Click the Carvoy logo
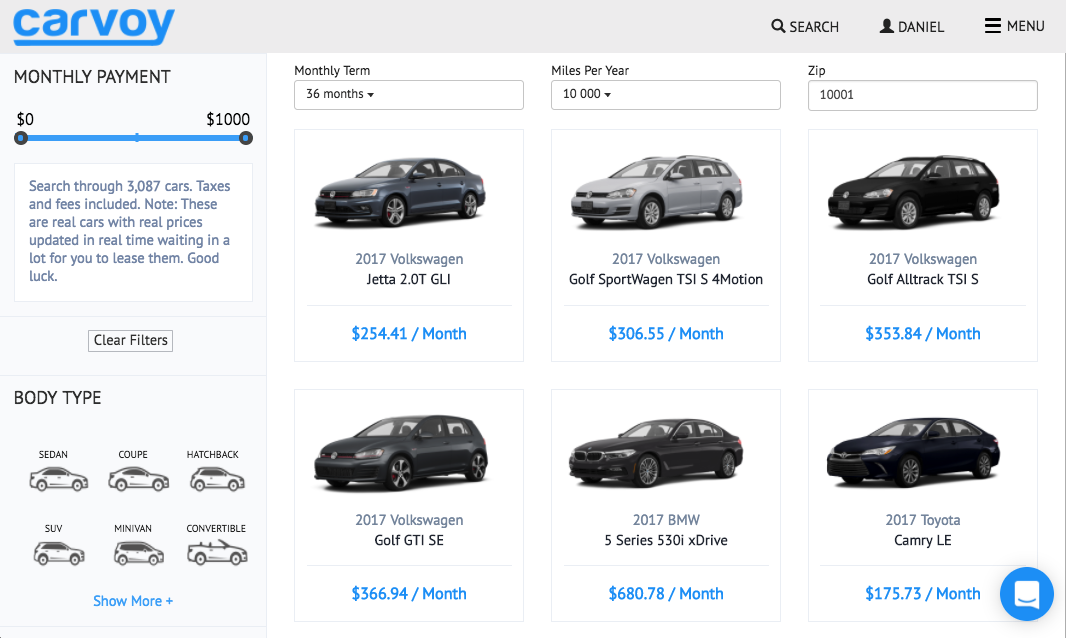Screen dimensions: 1066x638 pos(92,26)
